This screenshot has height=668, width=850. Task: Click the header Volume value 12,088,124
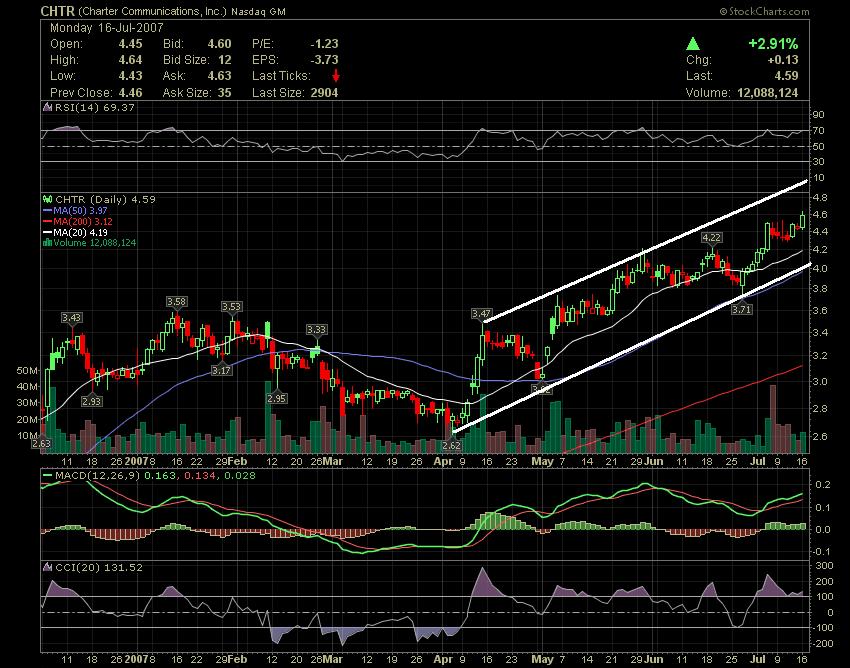click(768, 93)
